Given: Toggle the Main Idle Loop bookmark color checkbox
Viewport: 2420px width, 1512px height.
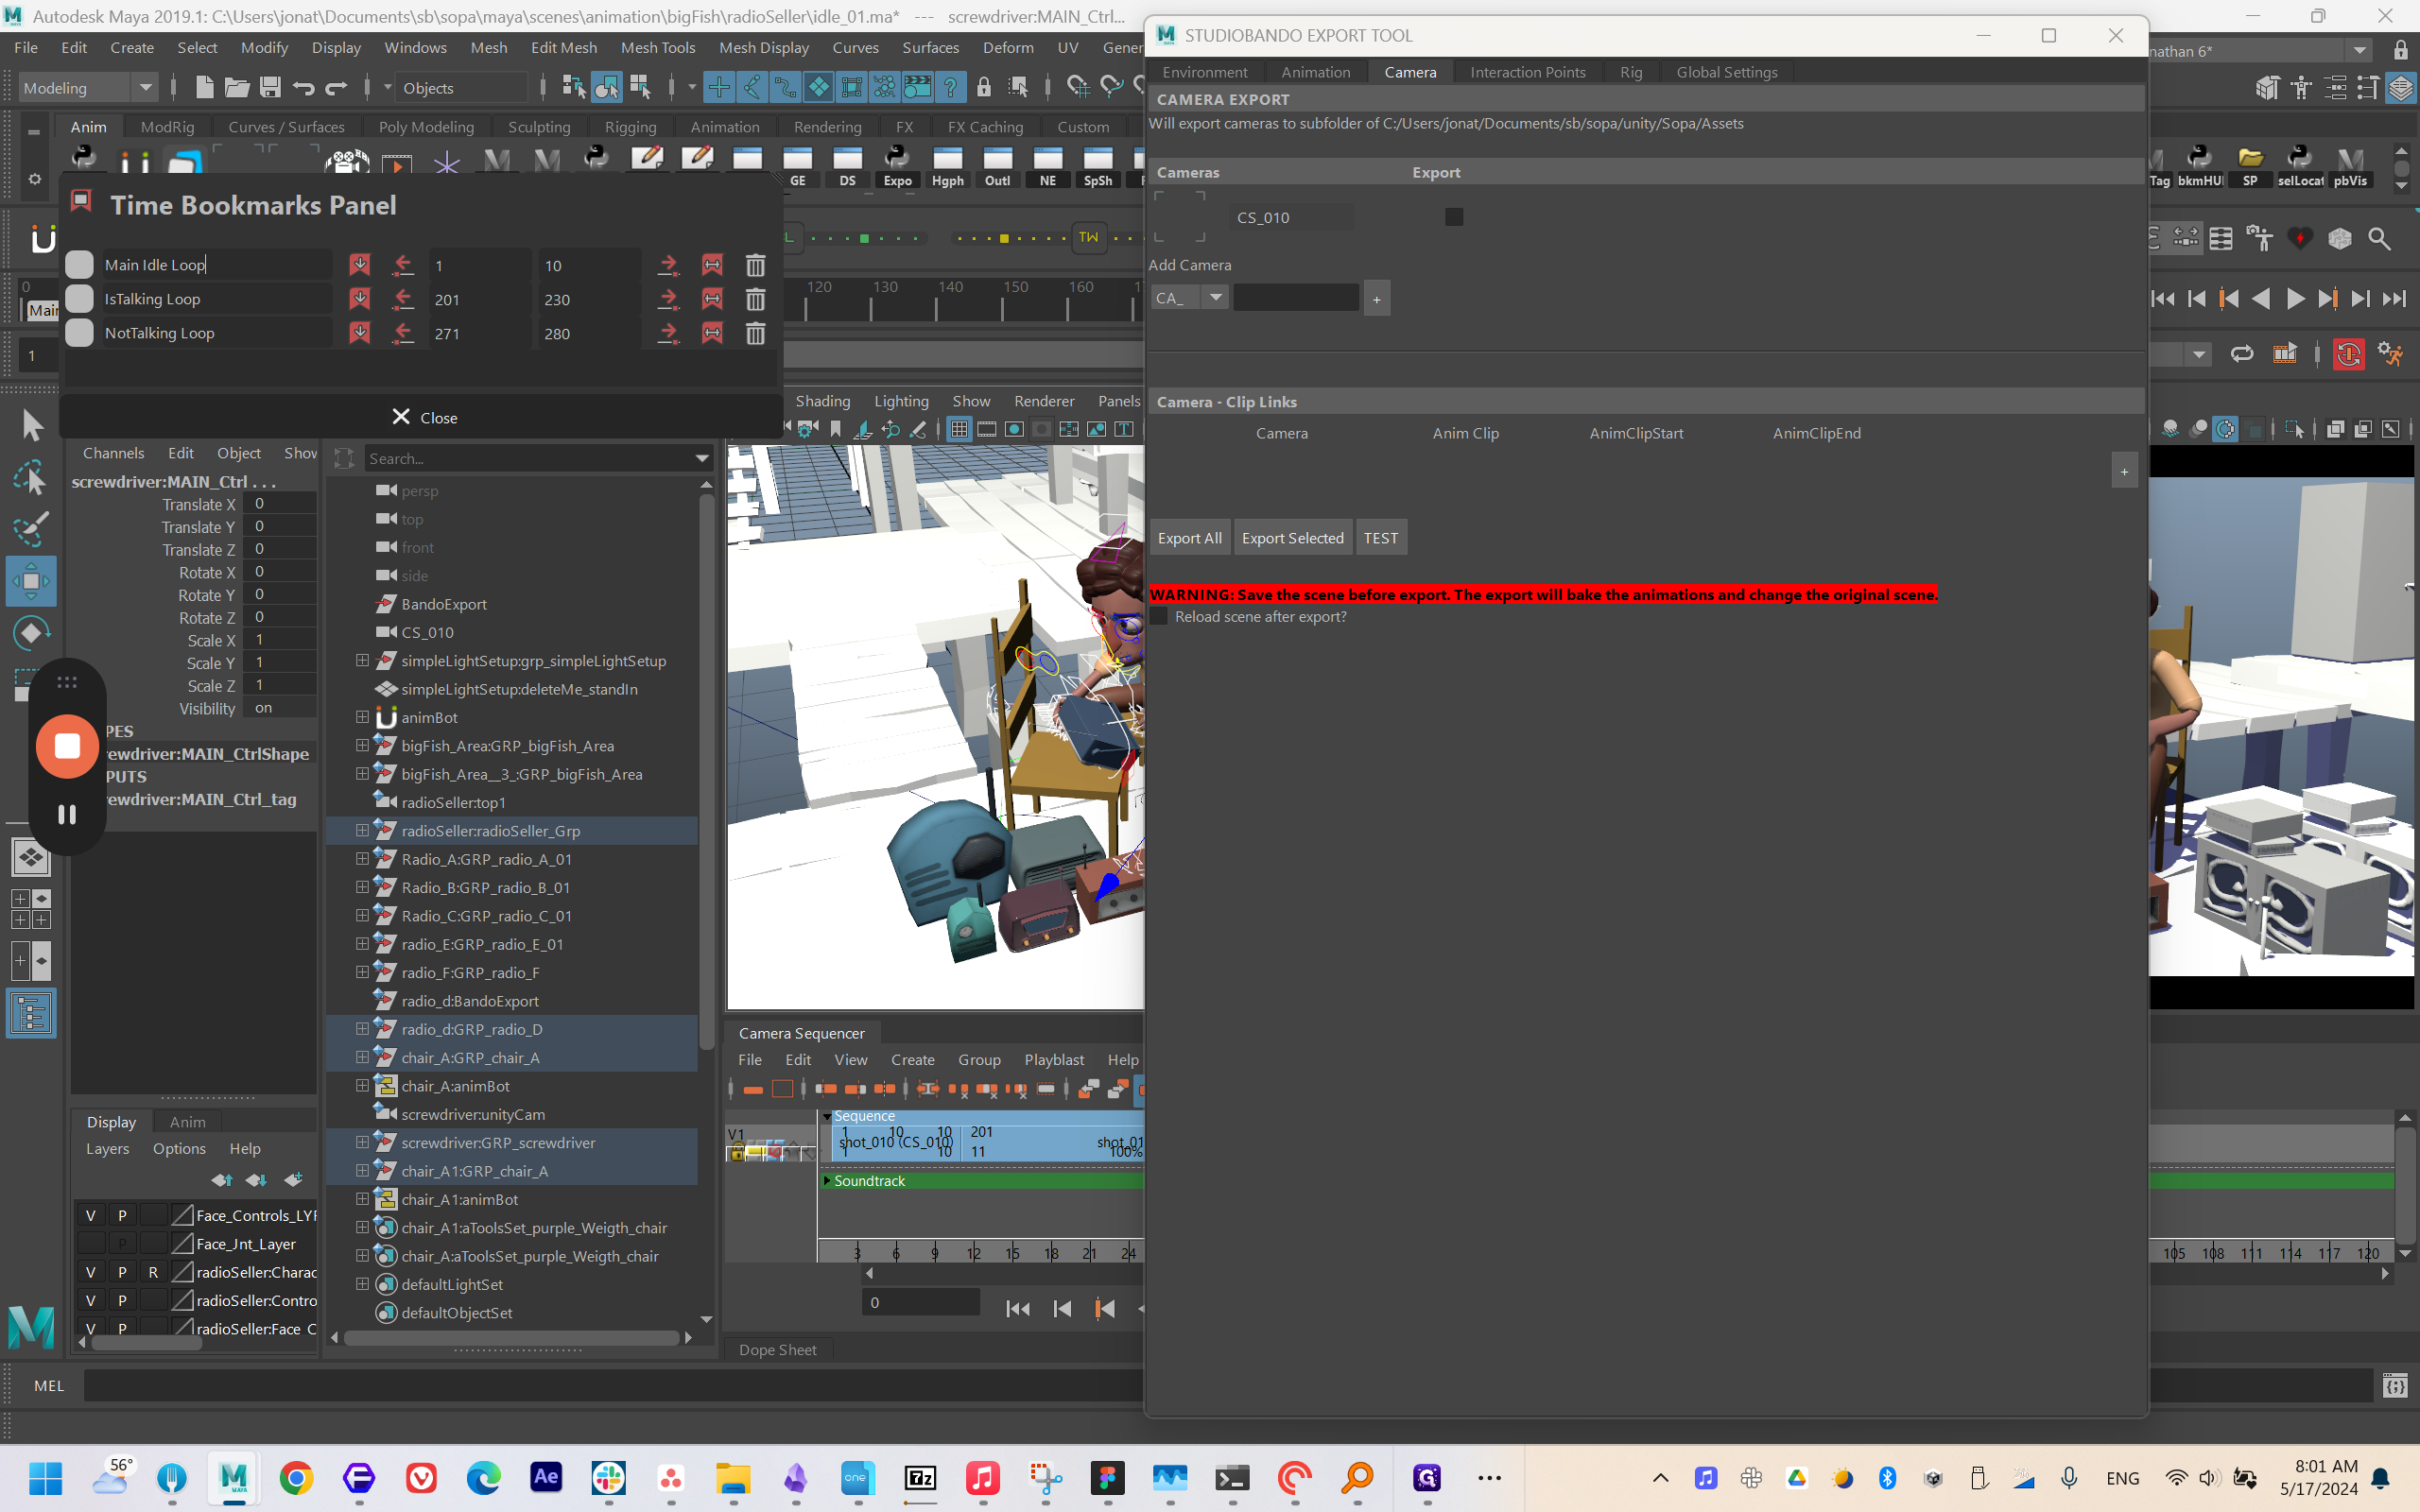Looking at the screenshot, I should (79, 265).
